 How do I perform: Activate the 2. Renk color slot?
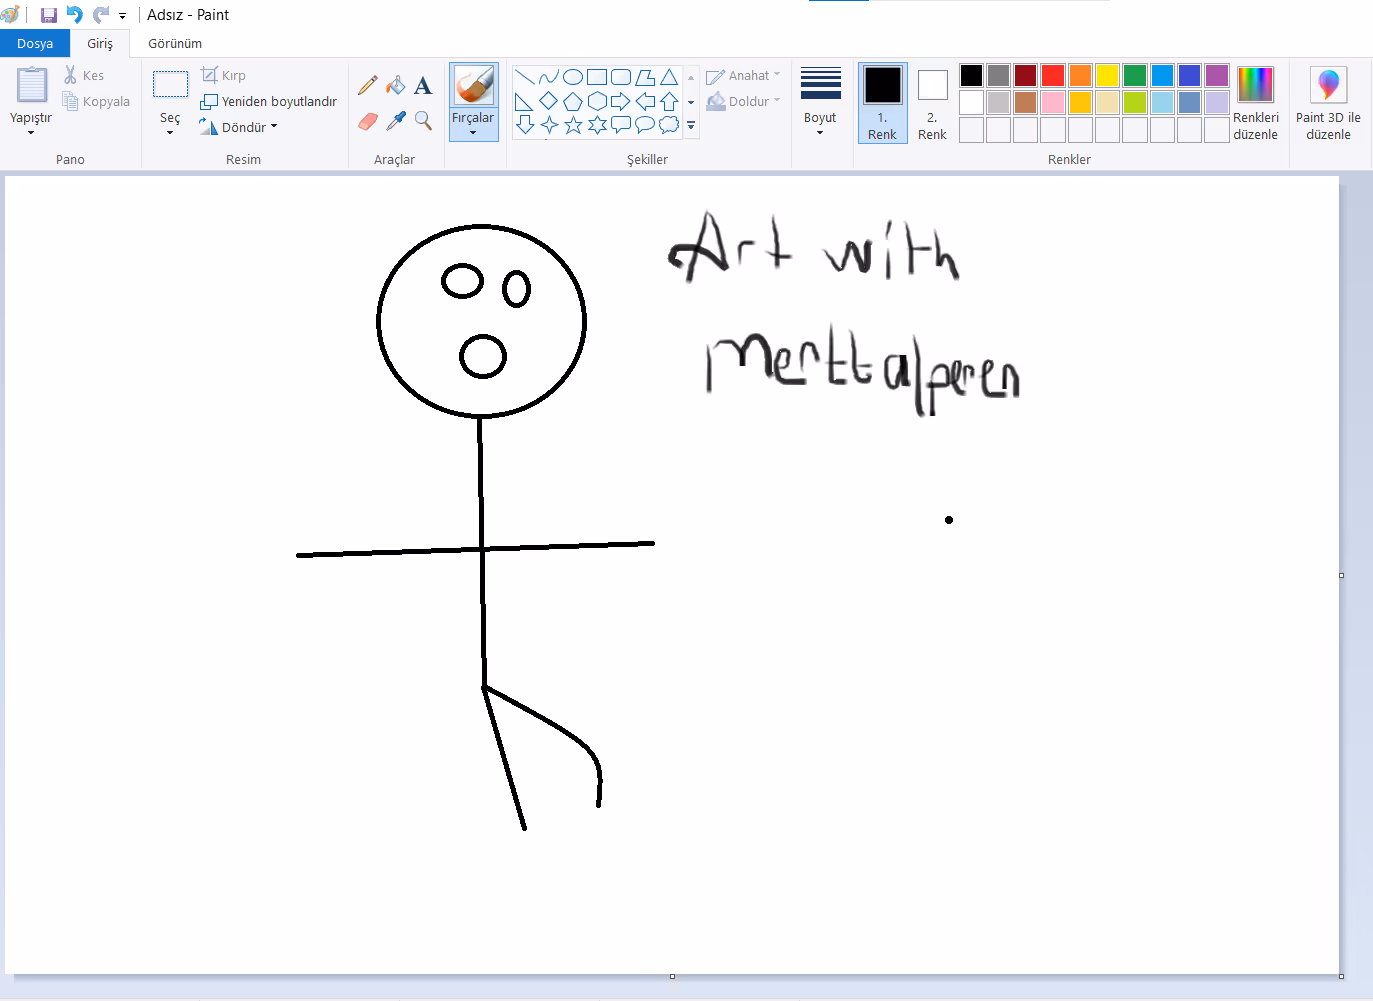(x=932, y=103)
